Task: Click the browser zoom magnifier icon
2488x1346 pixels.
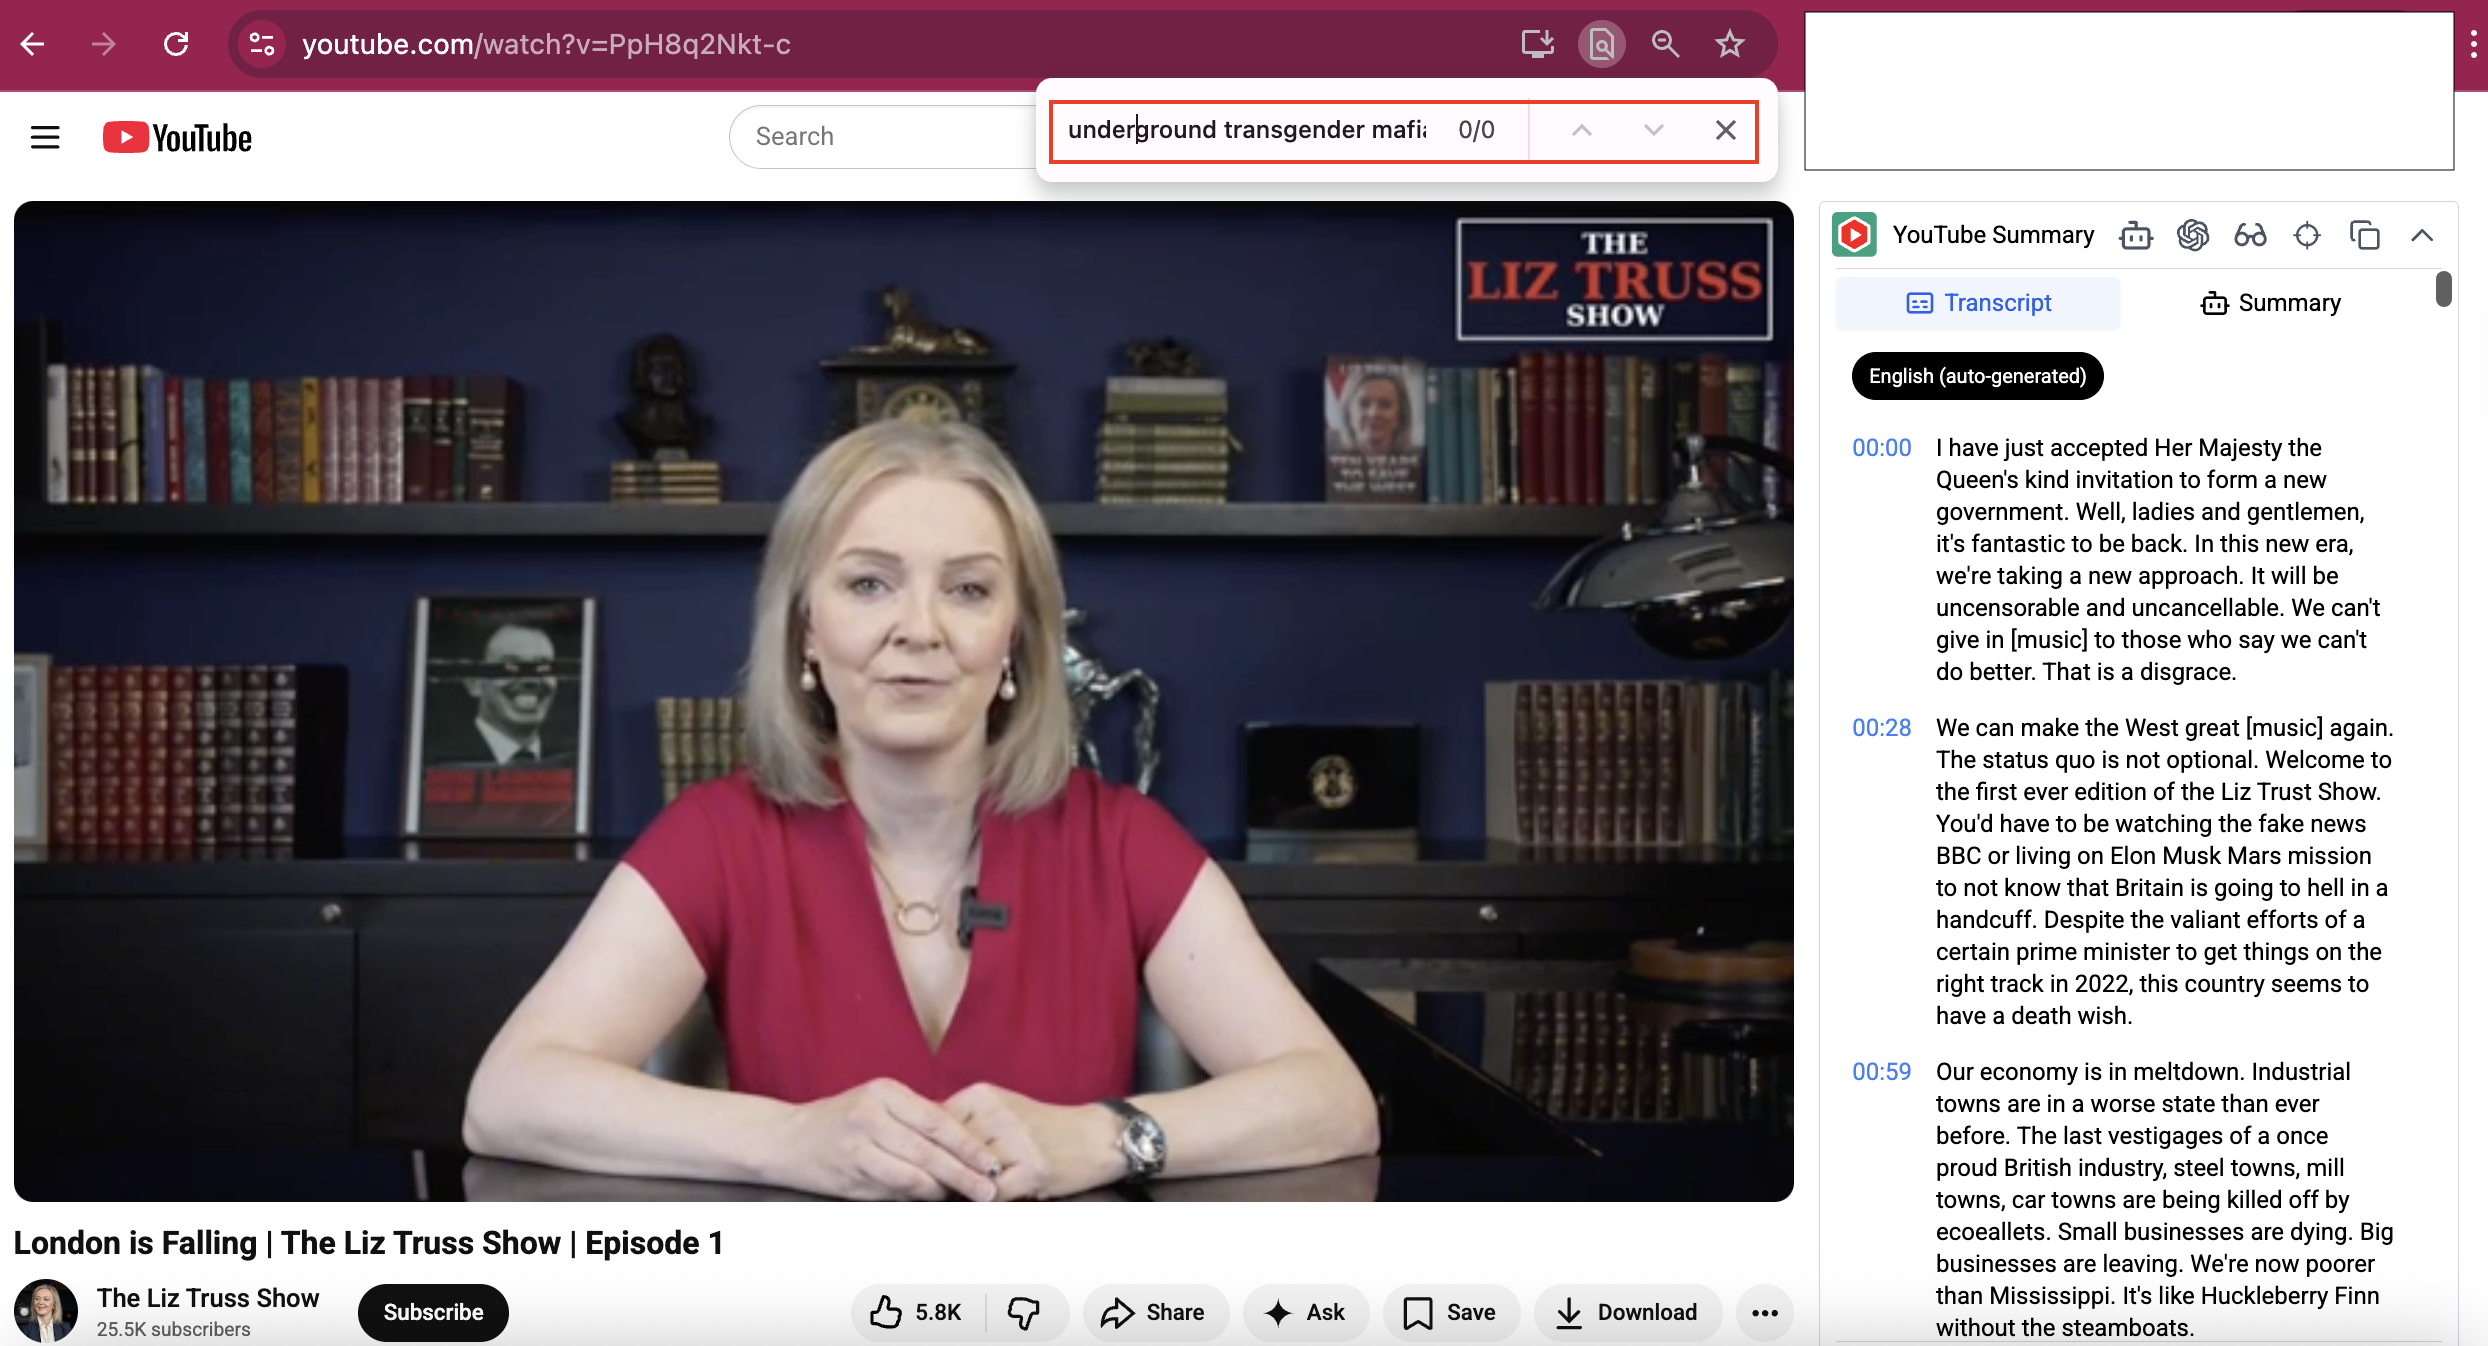Action: (1665, 44)
